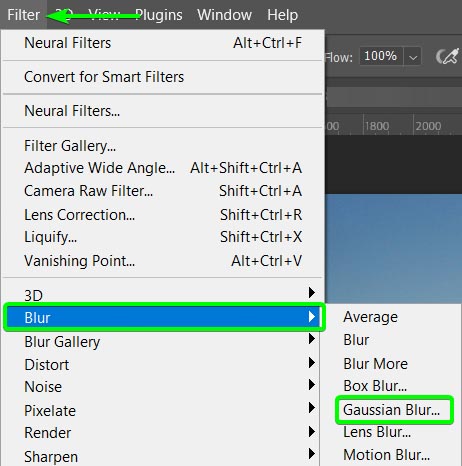462x466 pixels.
Task: Open the Camera Raw Filter entry
Action: coord(163,191)
